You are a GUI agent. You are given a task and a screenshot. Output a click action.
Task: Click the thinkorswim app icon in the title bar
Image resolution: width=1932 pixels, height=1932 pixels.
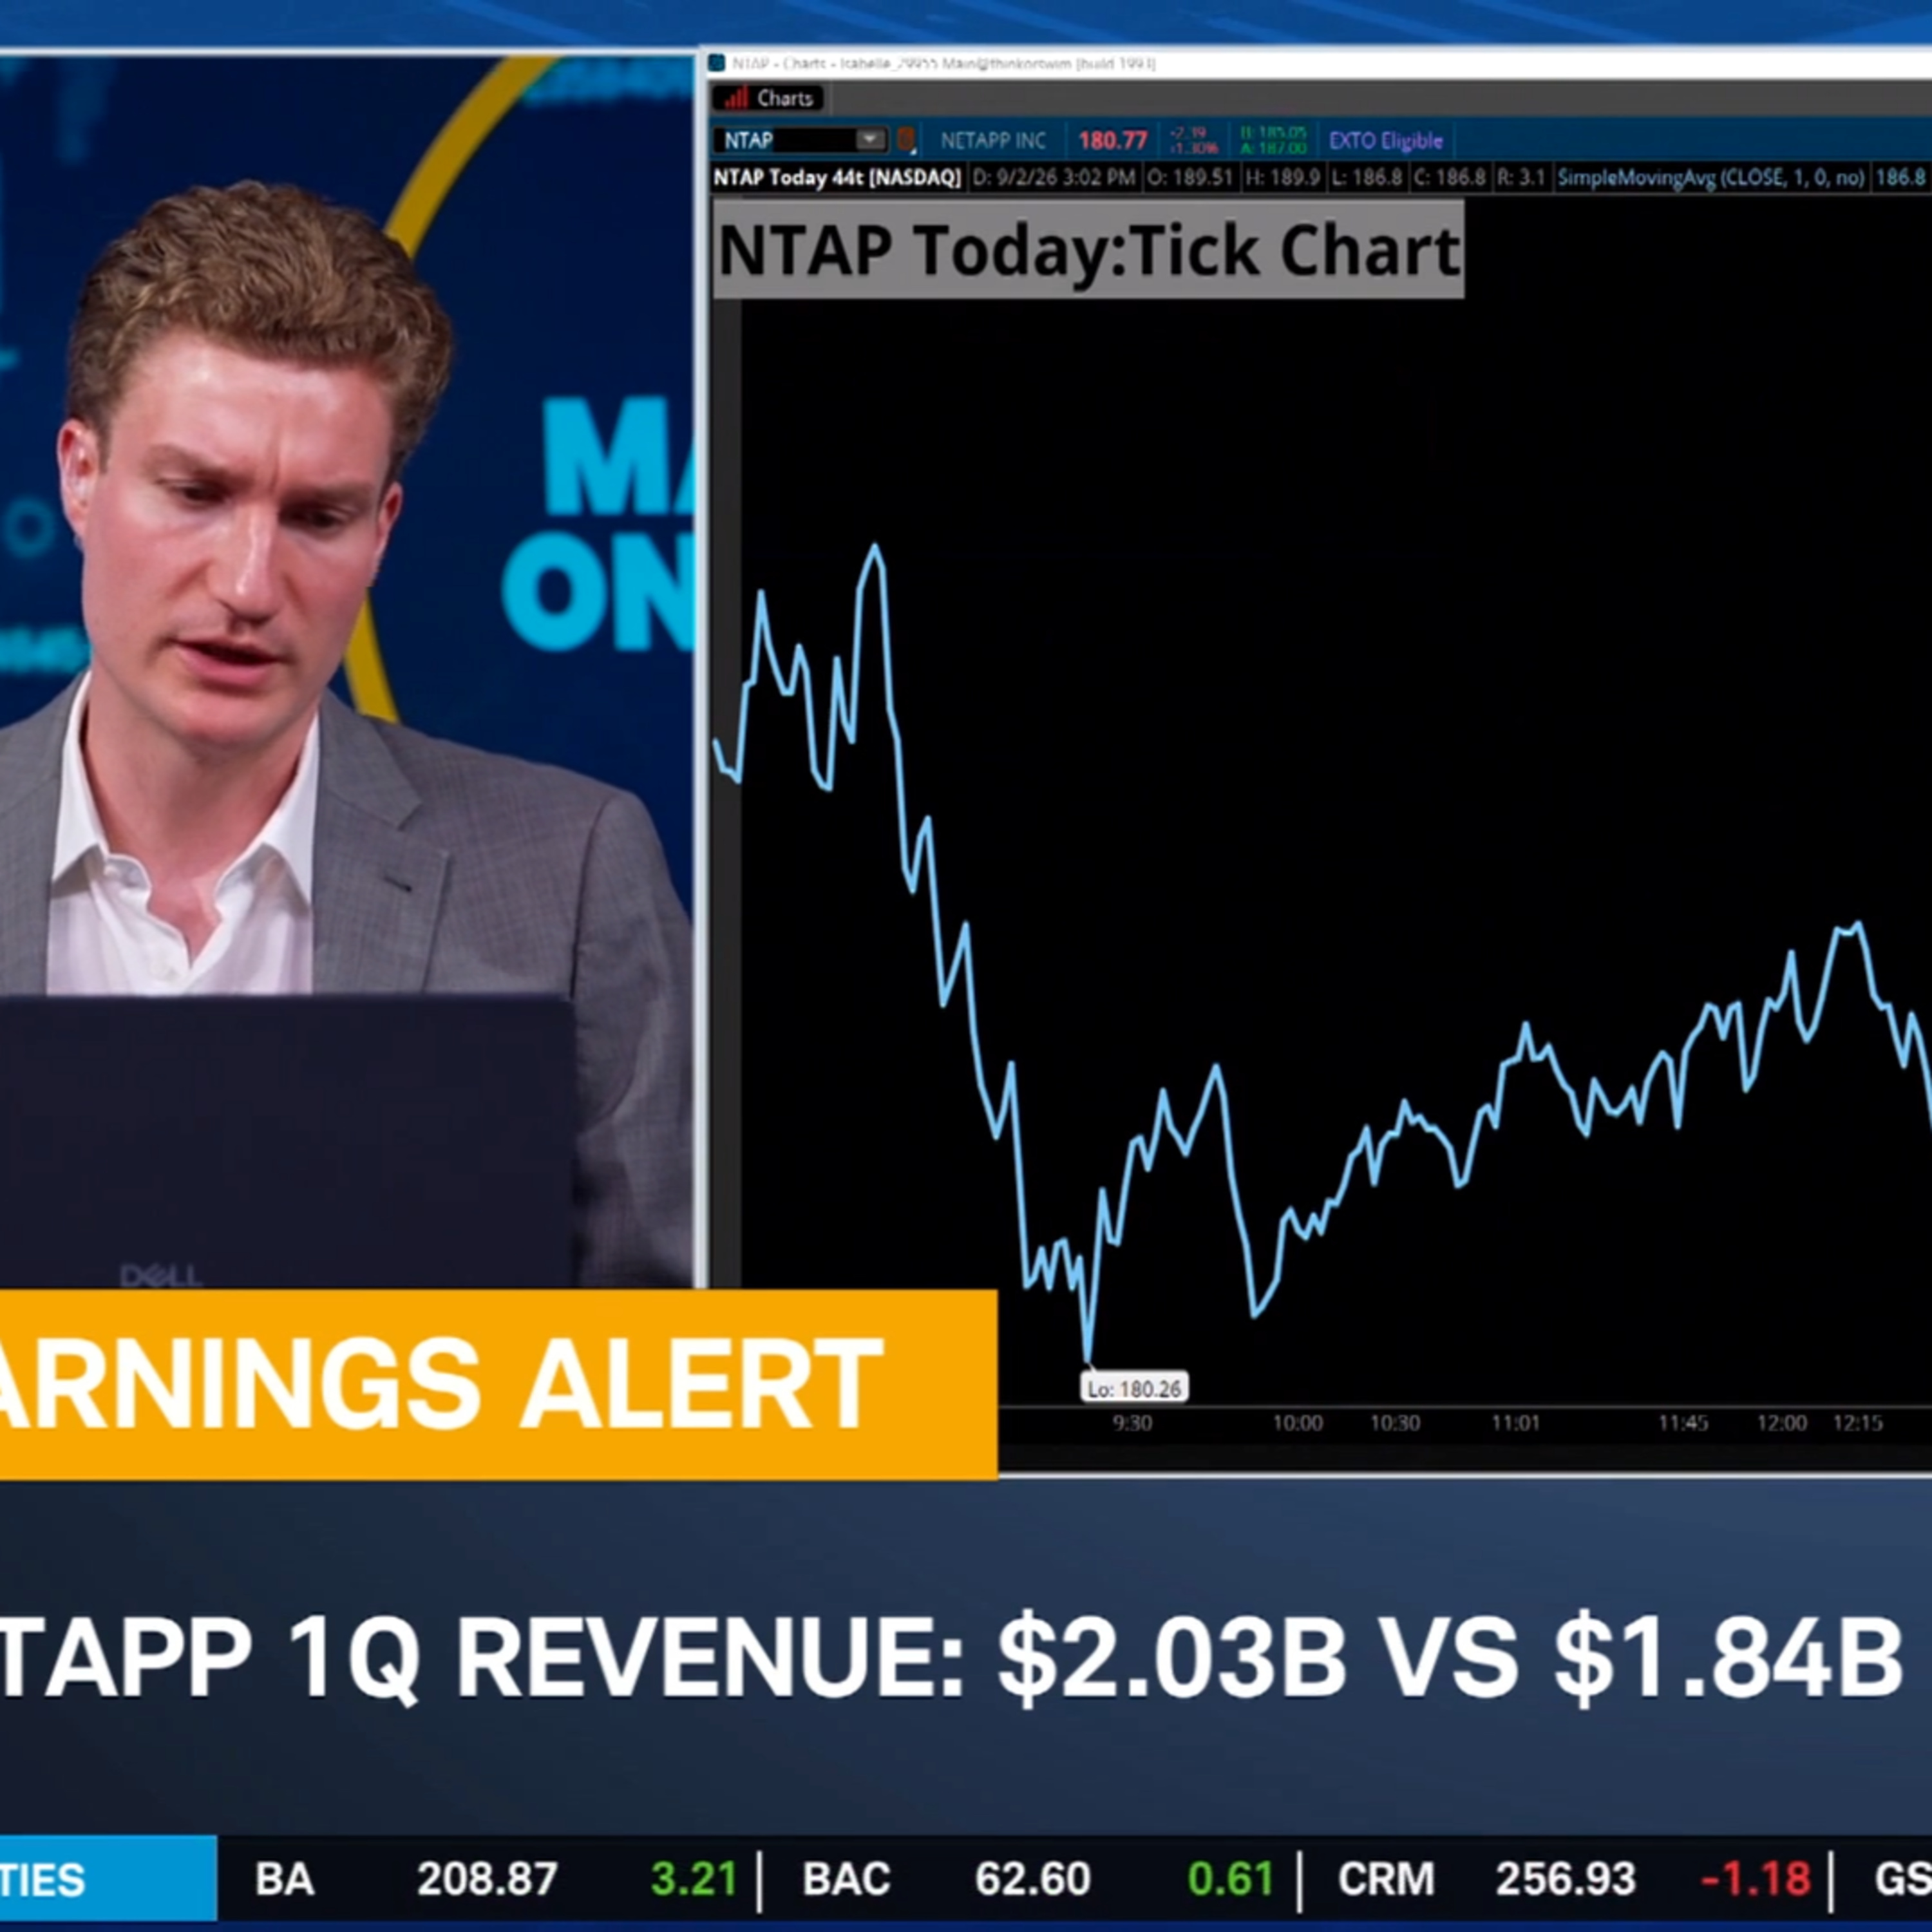click(x=716, y=64)
